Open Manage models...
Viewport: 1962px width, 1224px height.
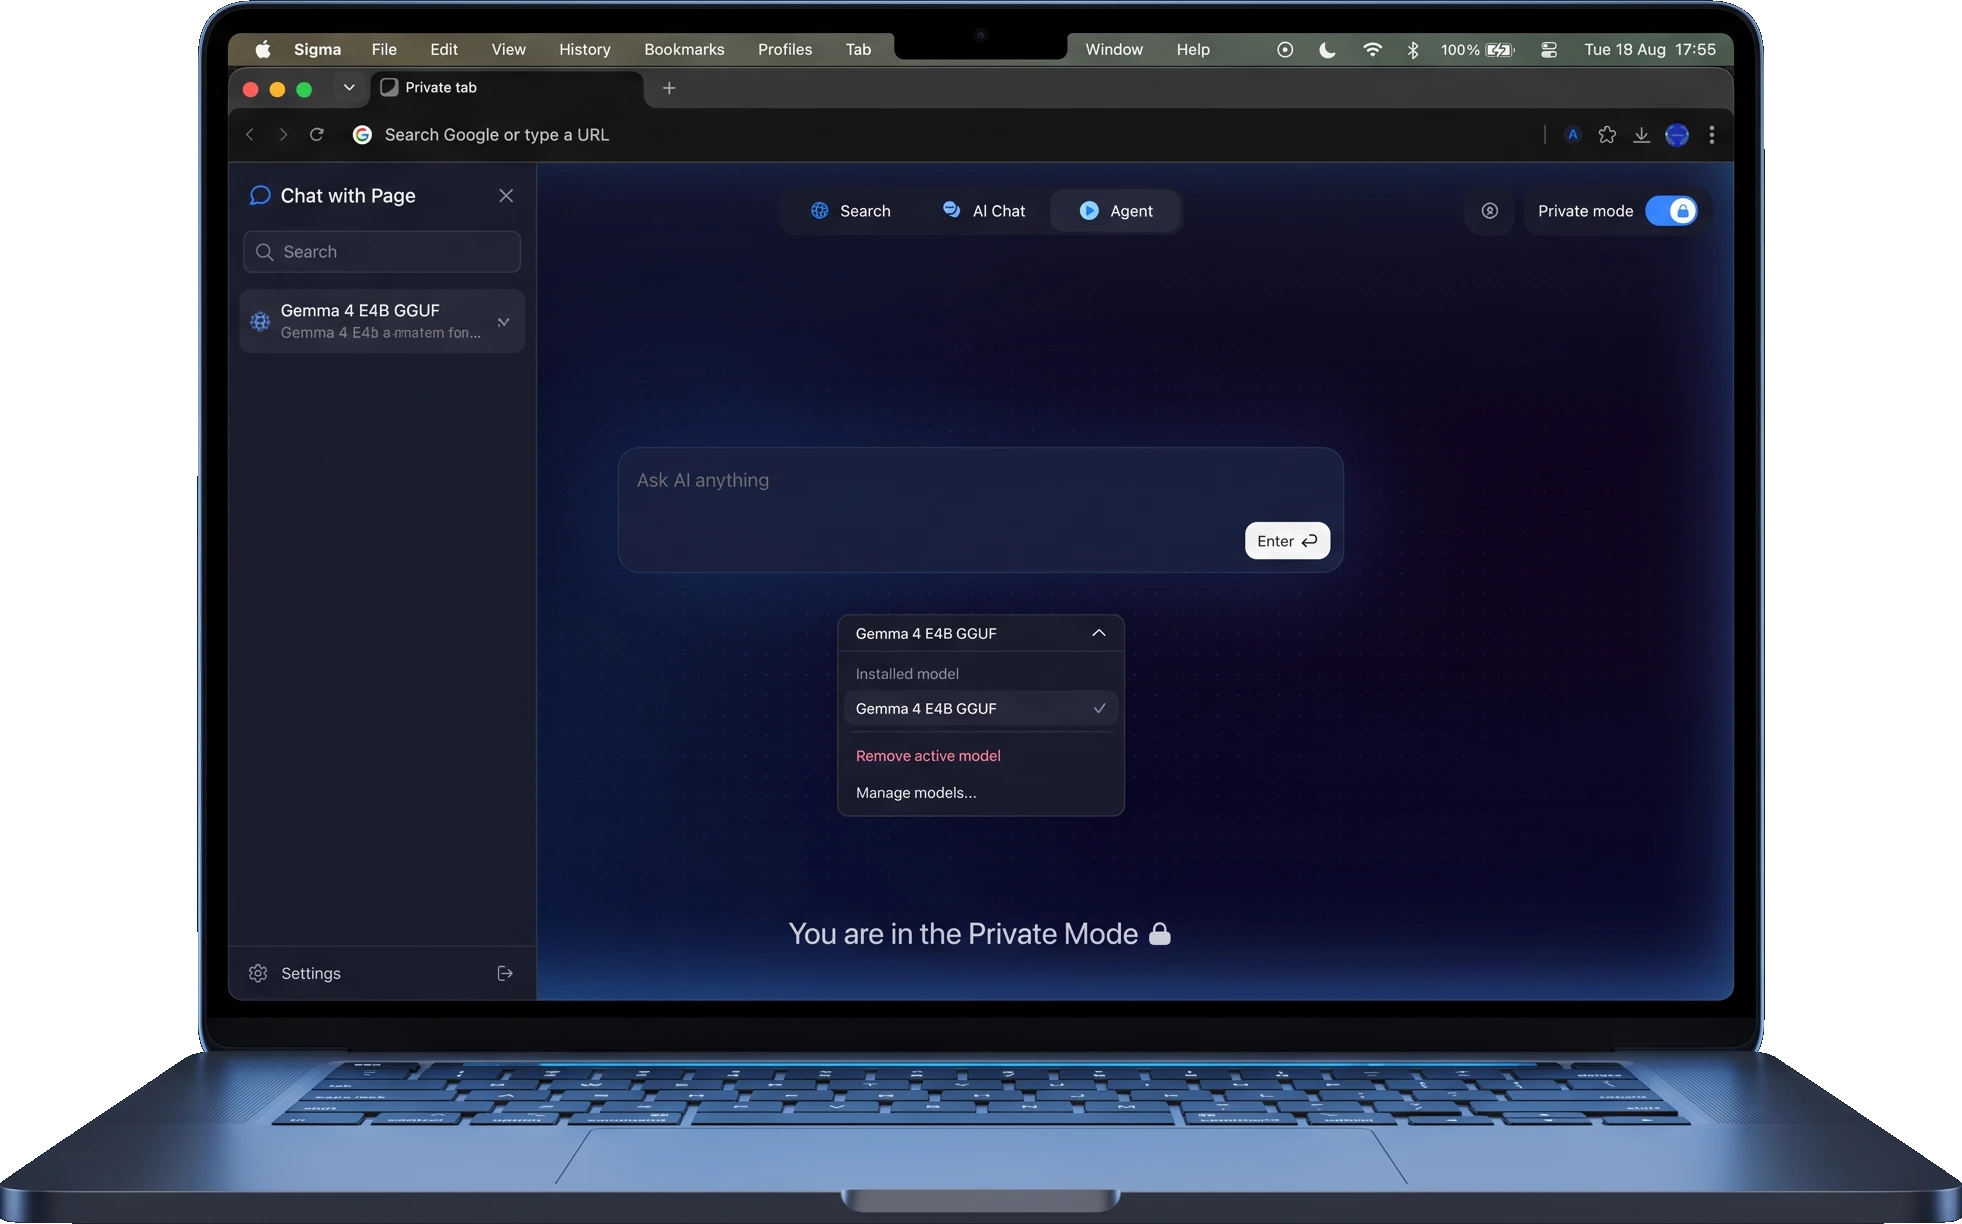click(x=916, y=793)
